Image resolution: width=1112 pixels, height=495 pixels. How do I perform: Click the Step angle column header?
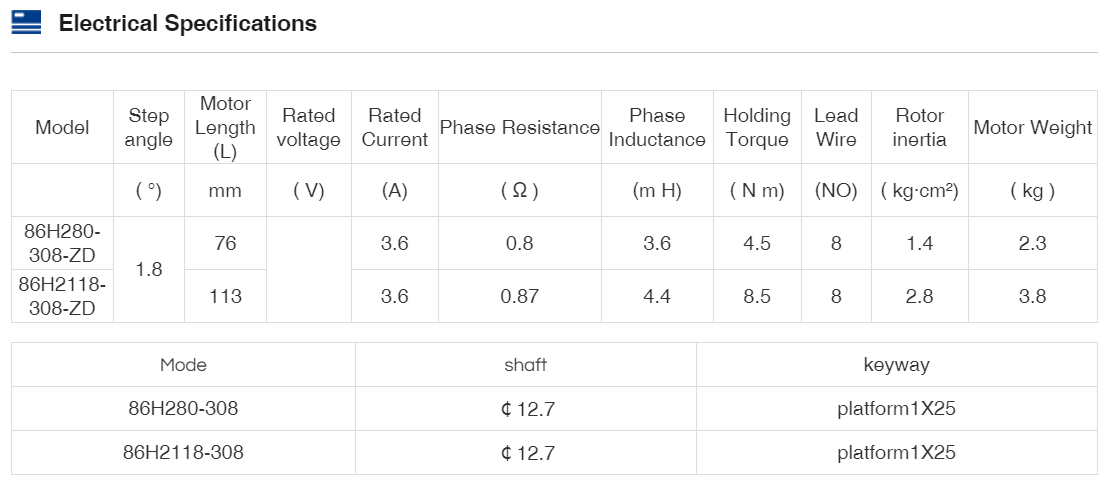(x=148, y=128)
